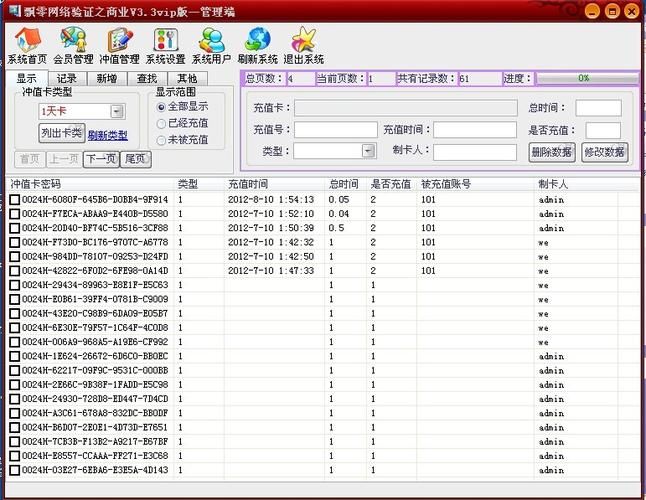Check the box for card 0024H-6080F-645B6-D0BB4-9F914
Image resolution: width=646 pixels, height=500 pixels.
14,200
